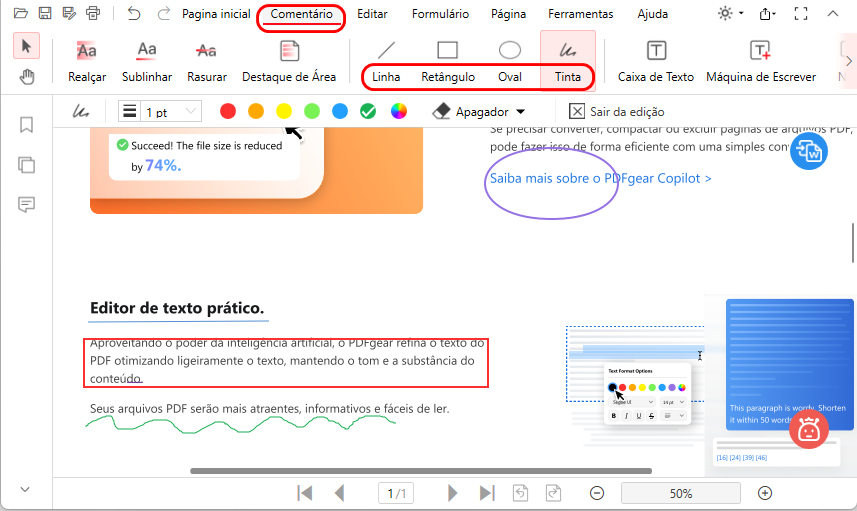Switch to the Página tab

coord(508,14)
